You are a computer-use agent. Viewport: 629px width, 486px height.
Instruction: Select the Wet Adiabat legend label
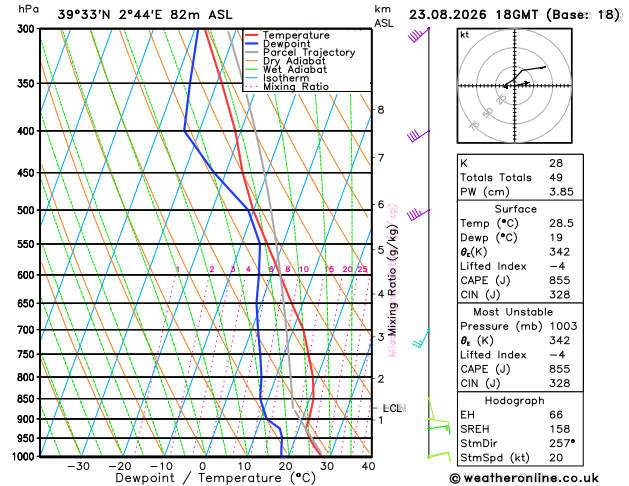coord(295,69)
